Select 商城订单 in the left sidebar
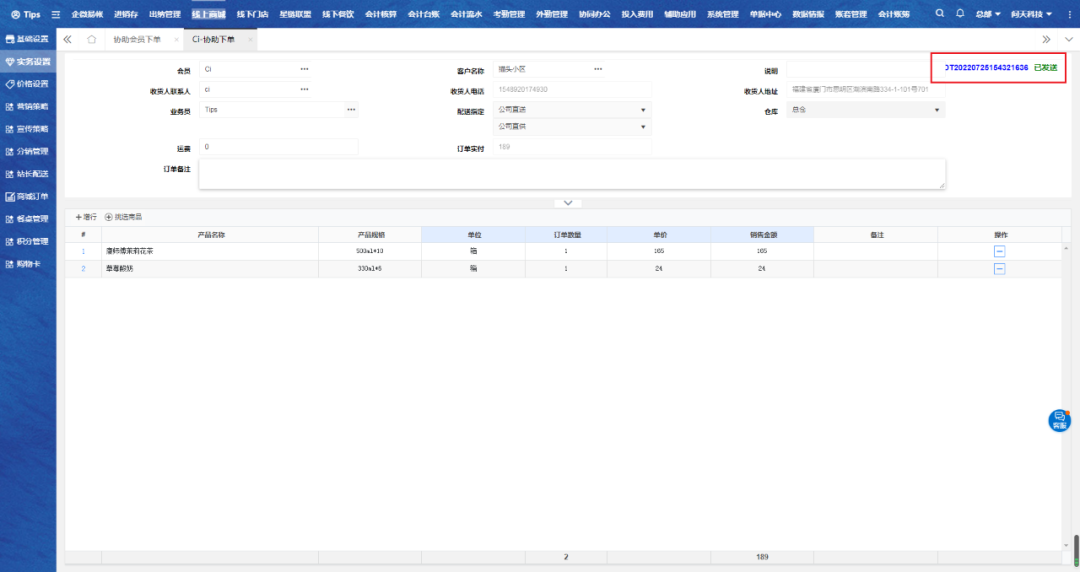Image resolution: width=1080 pixels, height=572 pixels. tap(28, 196)
